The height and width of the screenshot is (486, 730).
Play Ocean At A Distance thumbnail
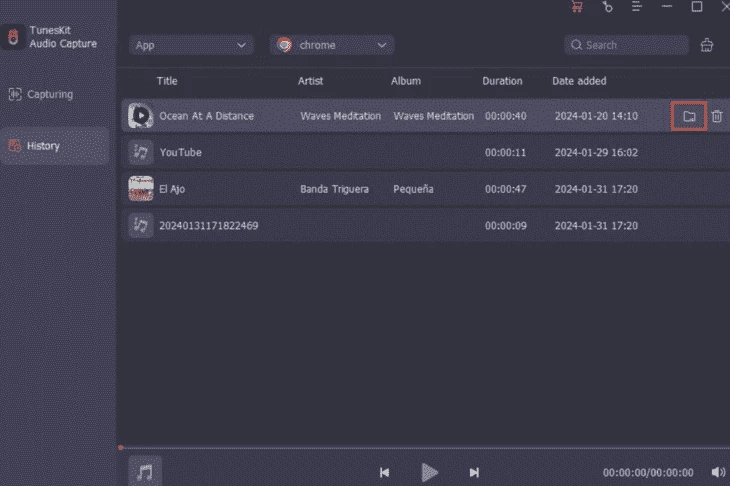click(141, 116)
